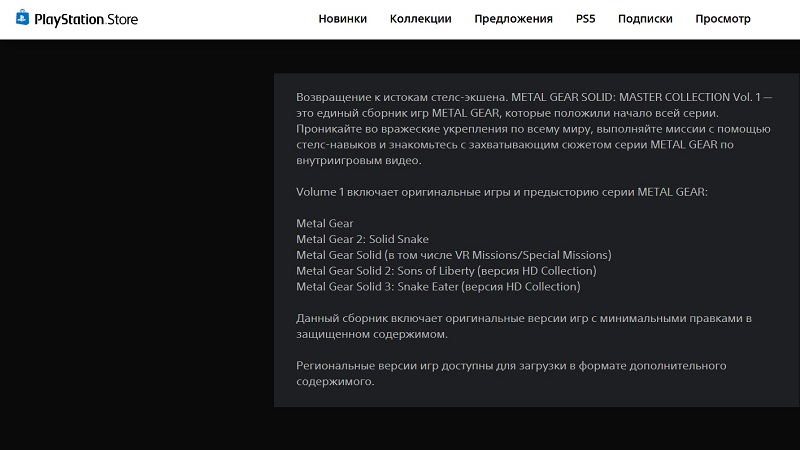Go to the Предложения section
Screen dimensions: 800x450
(x=513, y=19)
